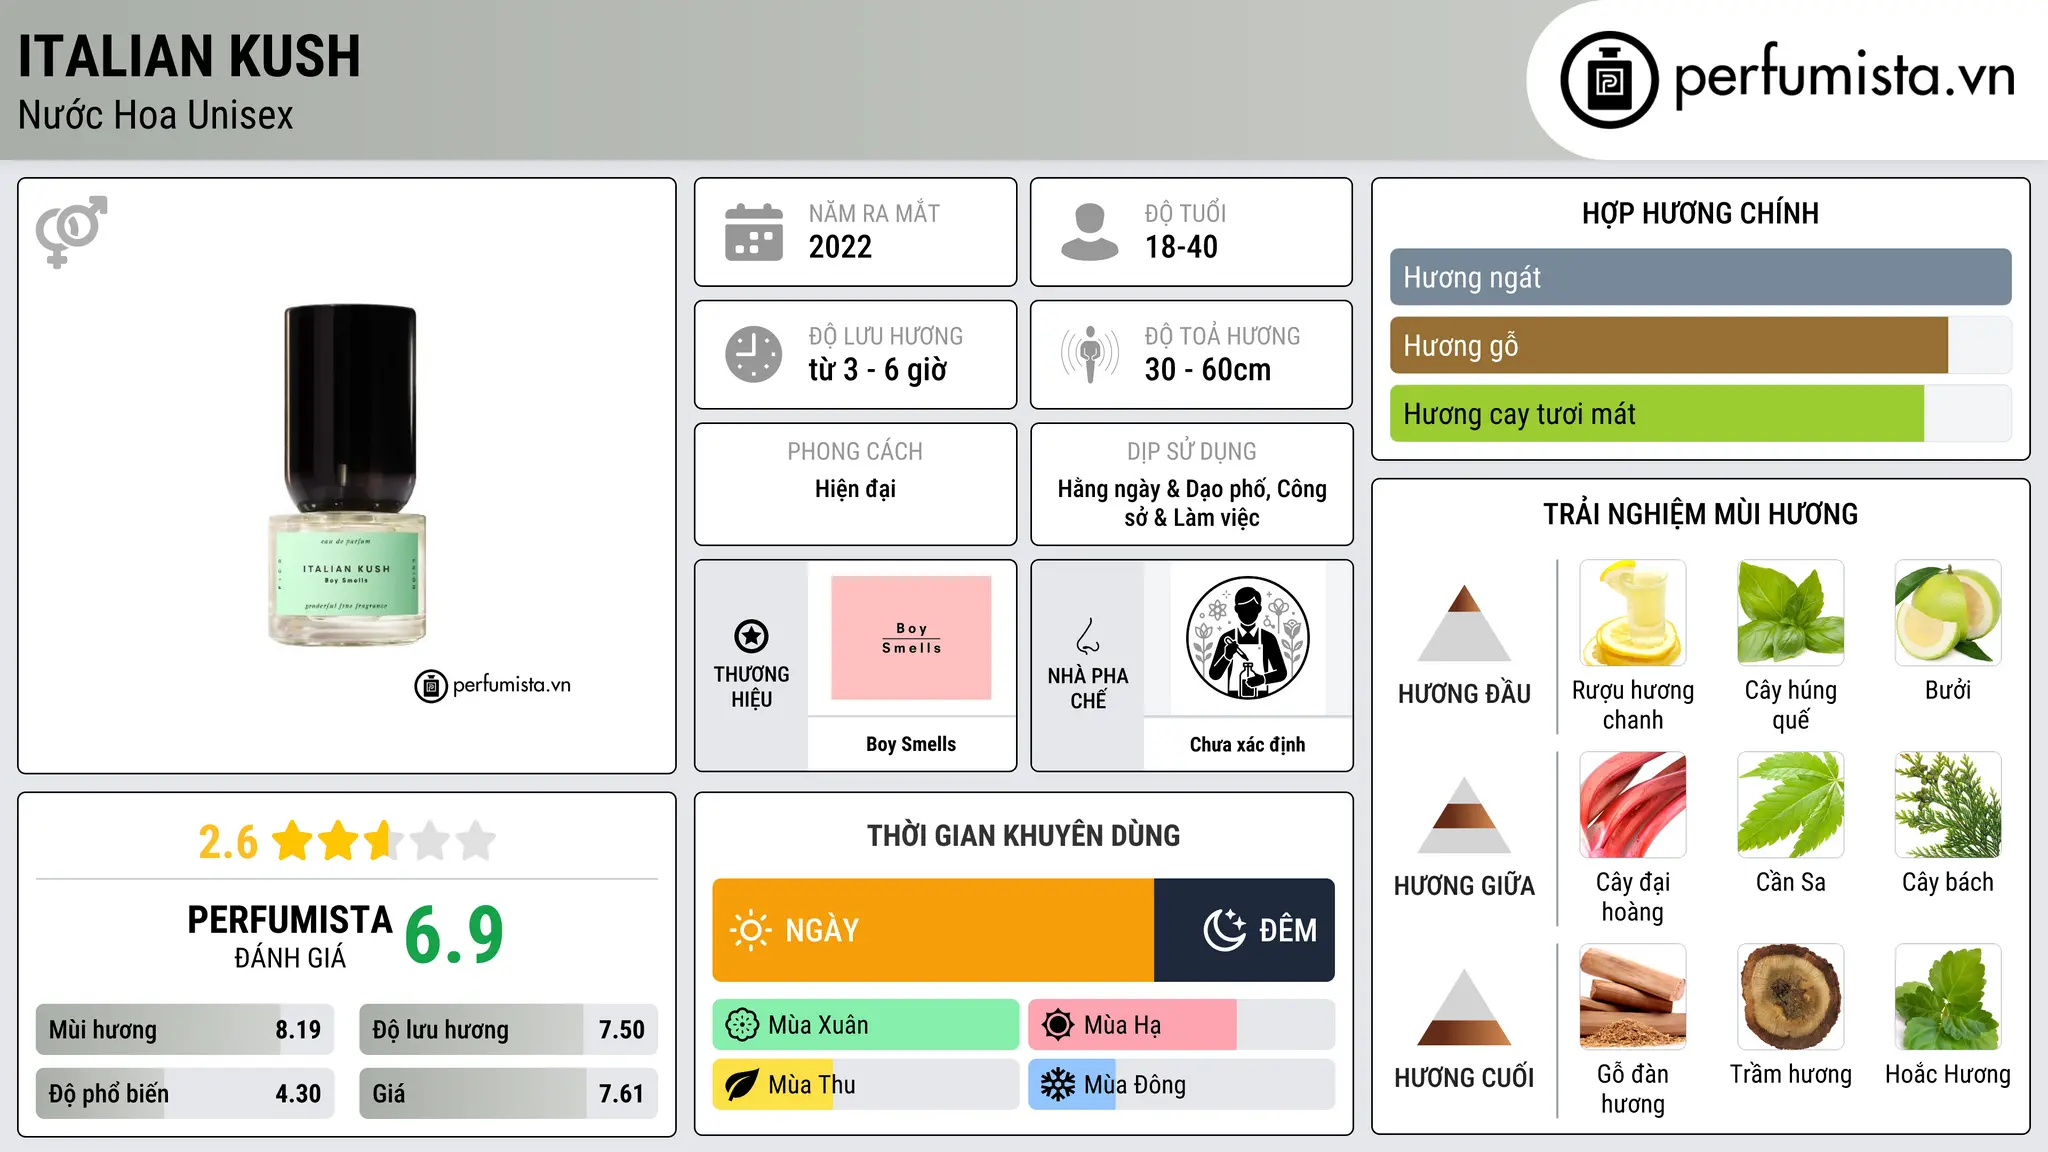View the Bưởi pomelo note image
The height and width of the screenshot is (1152, 2048).
point(1948,613)
